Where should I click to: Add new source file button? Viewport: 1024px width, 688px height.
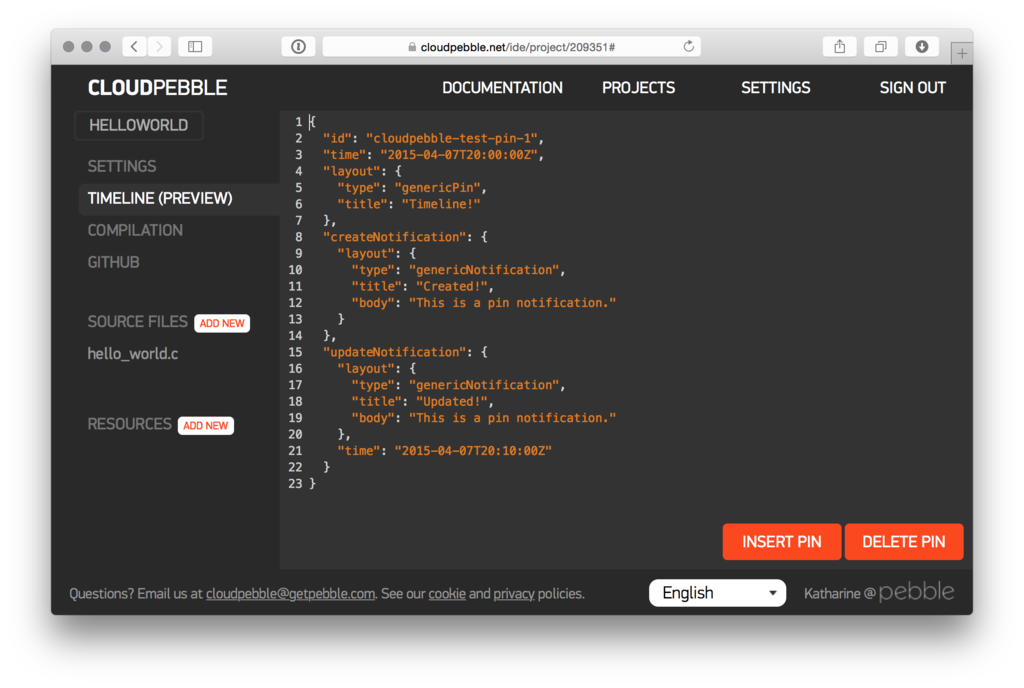click(x=222, y=323)
